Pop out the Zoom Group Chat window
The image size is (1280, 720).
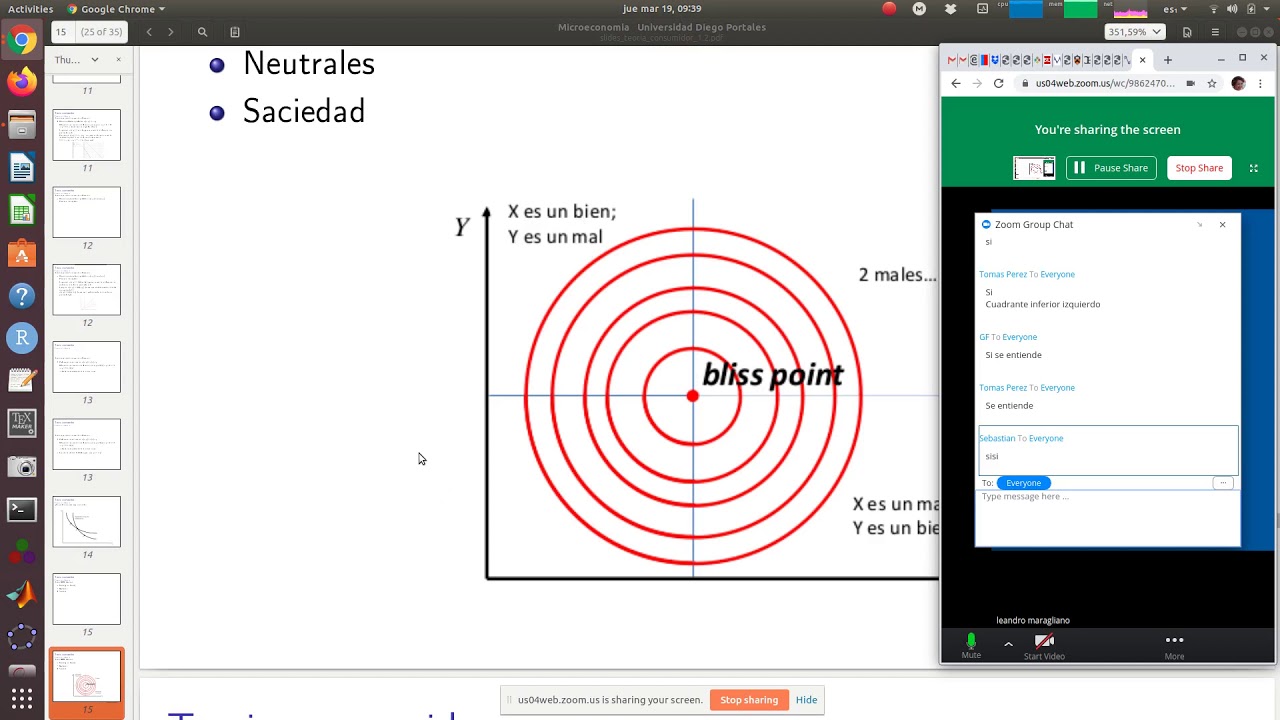1199,224
